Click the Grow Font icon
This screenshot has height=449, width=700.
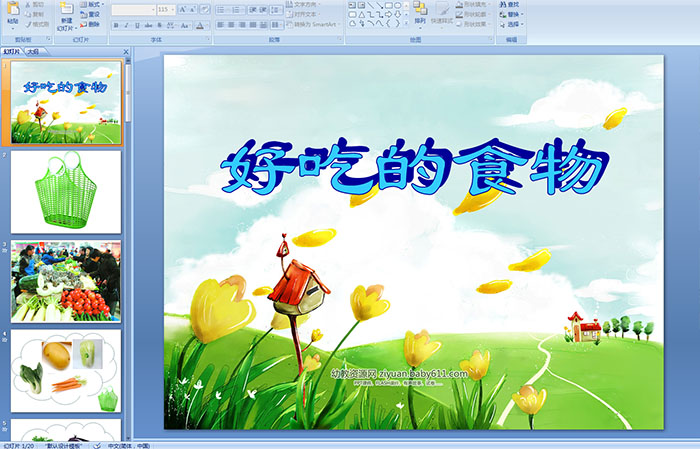click(183, 10)
